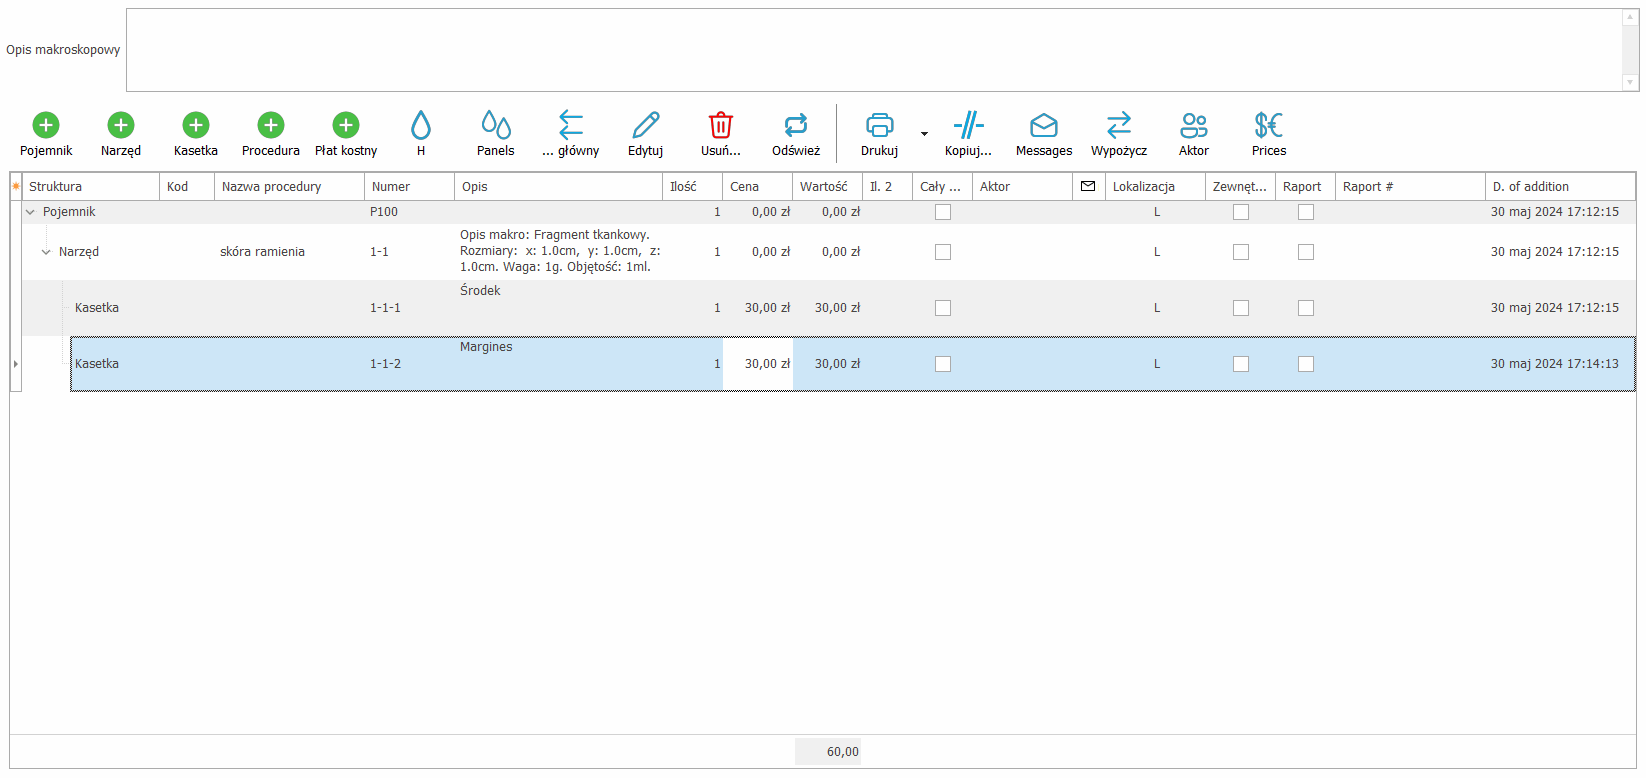Viewport: 1646px width, 778px height.
Task: Enable Zewnętrzny checkbox in the Narząd row
Action: pyautogui.click(x=1241, y=252)
